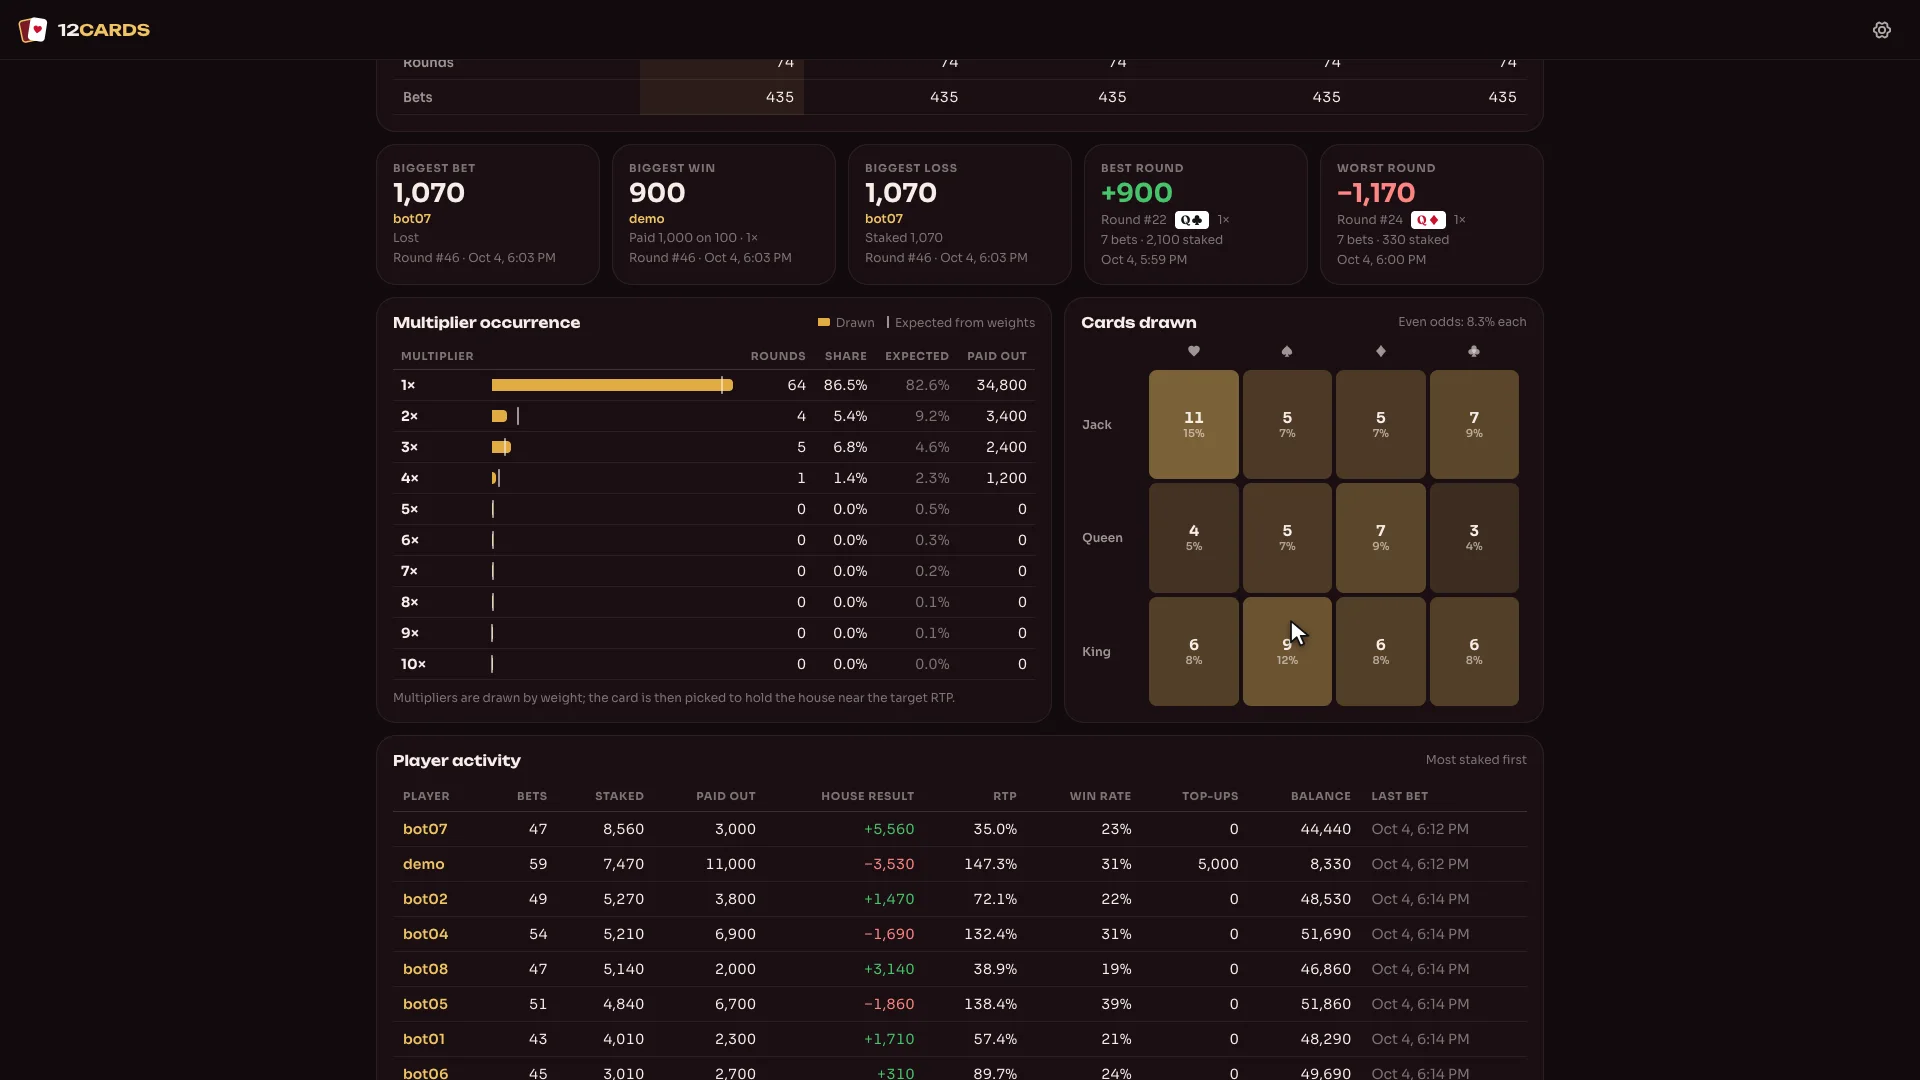
Task: Click the 1× multiplier drawn bar
Action: [612, 385]
